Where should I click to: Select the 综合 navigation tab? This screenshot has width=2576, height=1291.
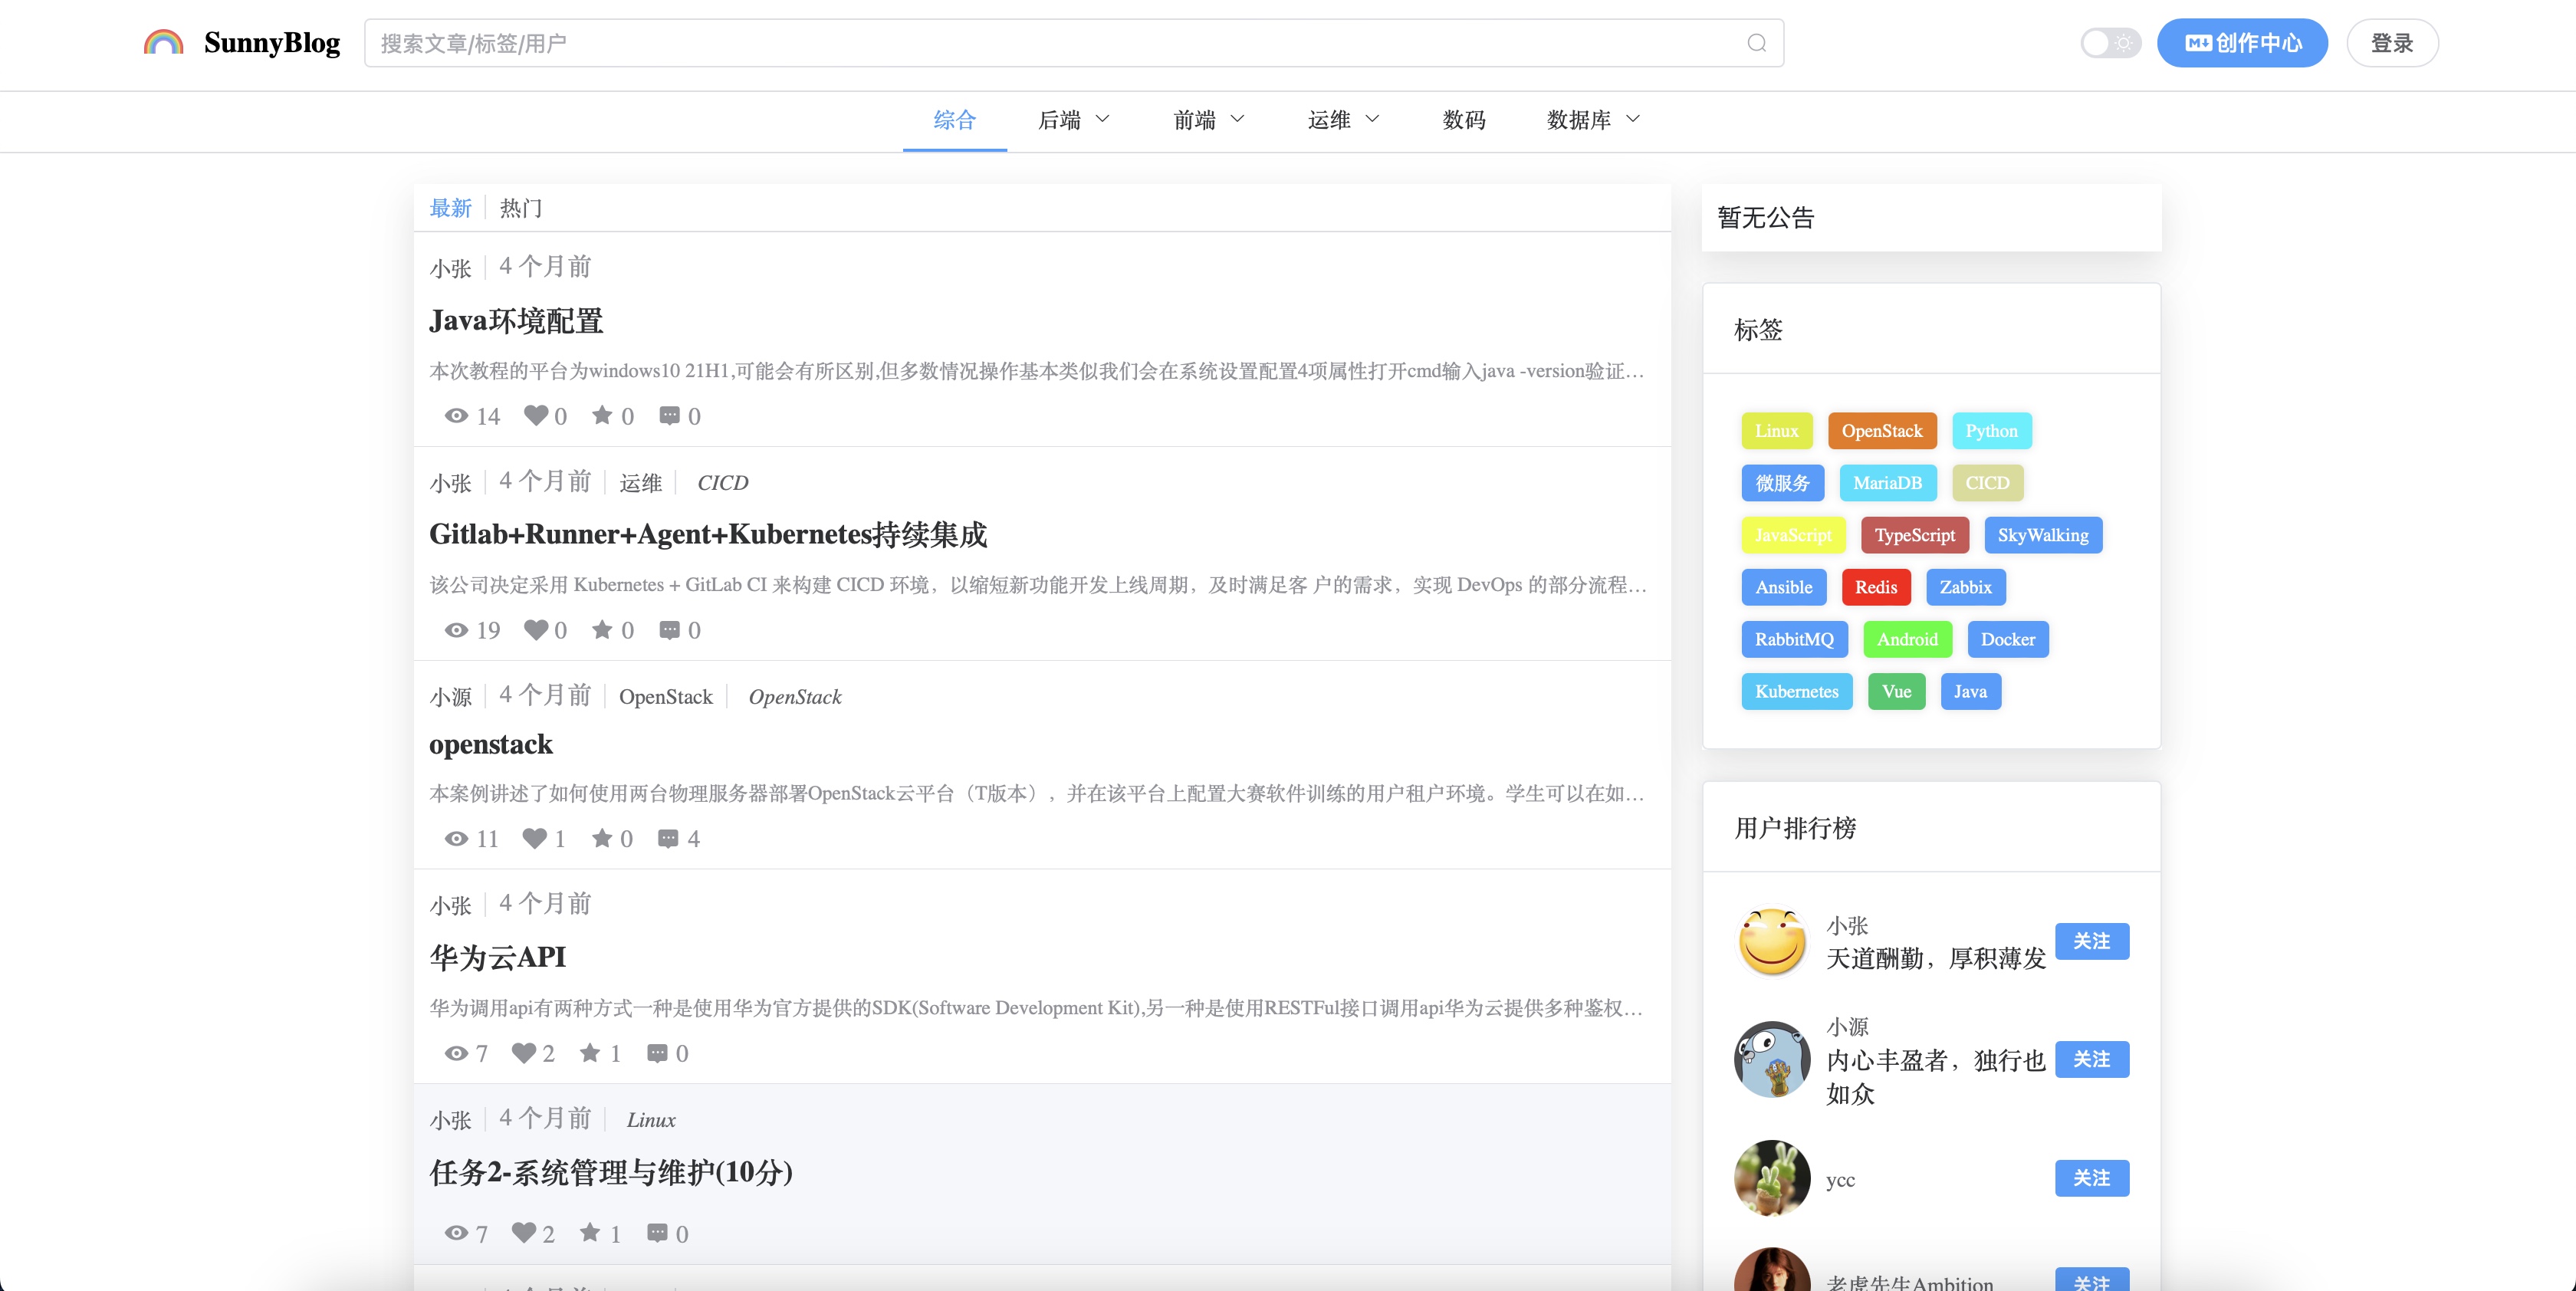pyautogui.click(x=954, y=120)
